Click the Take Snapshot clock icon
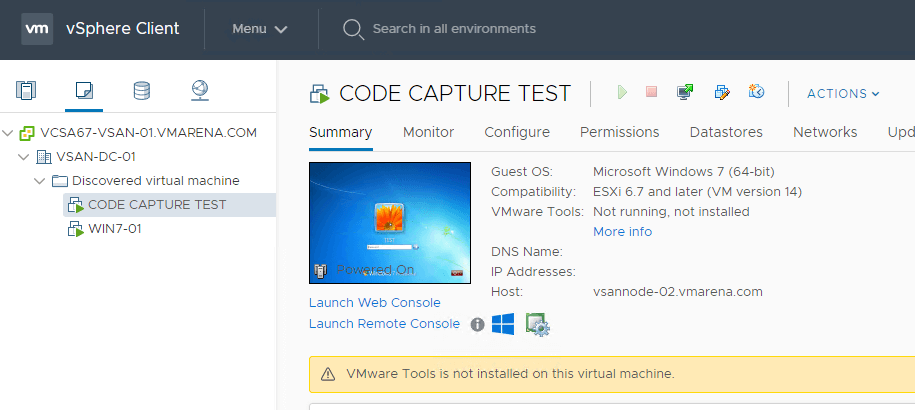Viewport: 915px width, 410px height. (x=756, y=92)
